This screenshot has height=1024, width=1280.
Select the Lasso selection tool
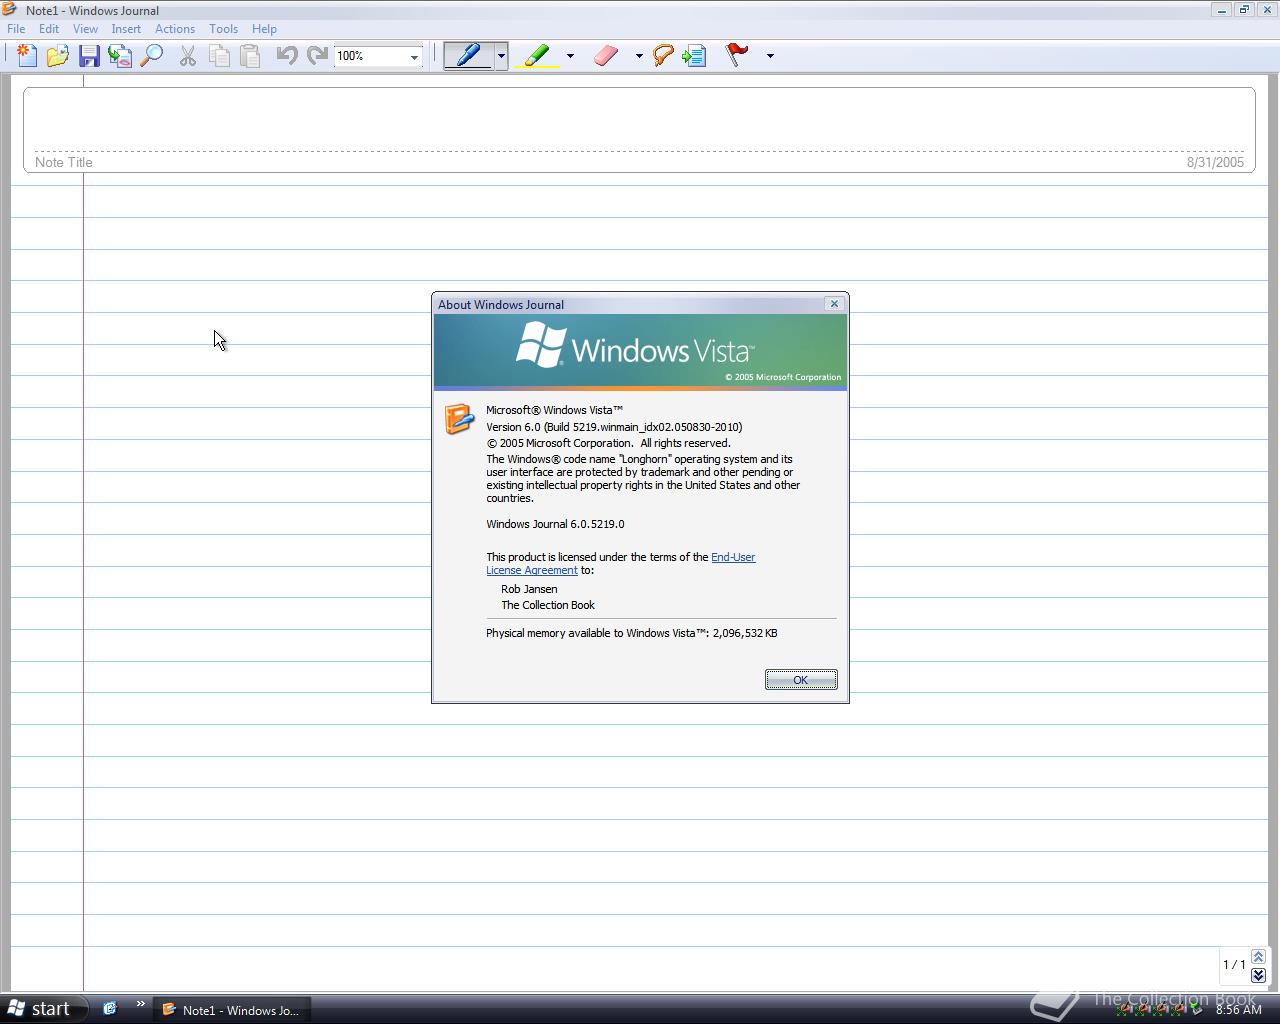(662, 56)
